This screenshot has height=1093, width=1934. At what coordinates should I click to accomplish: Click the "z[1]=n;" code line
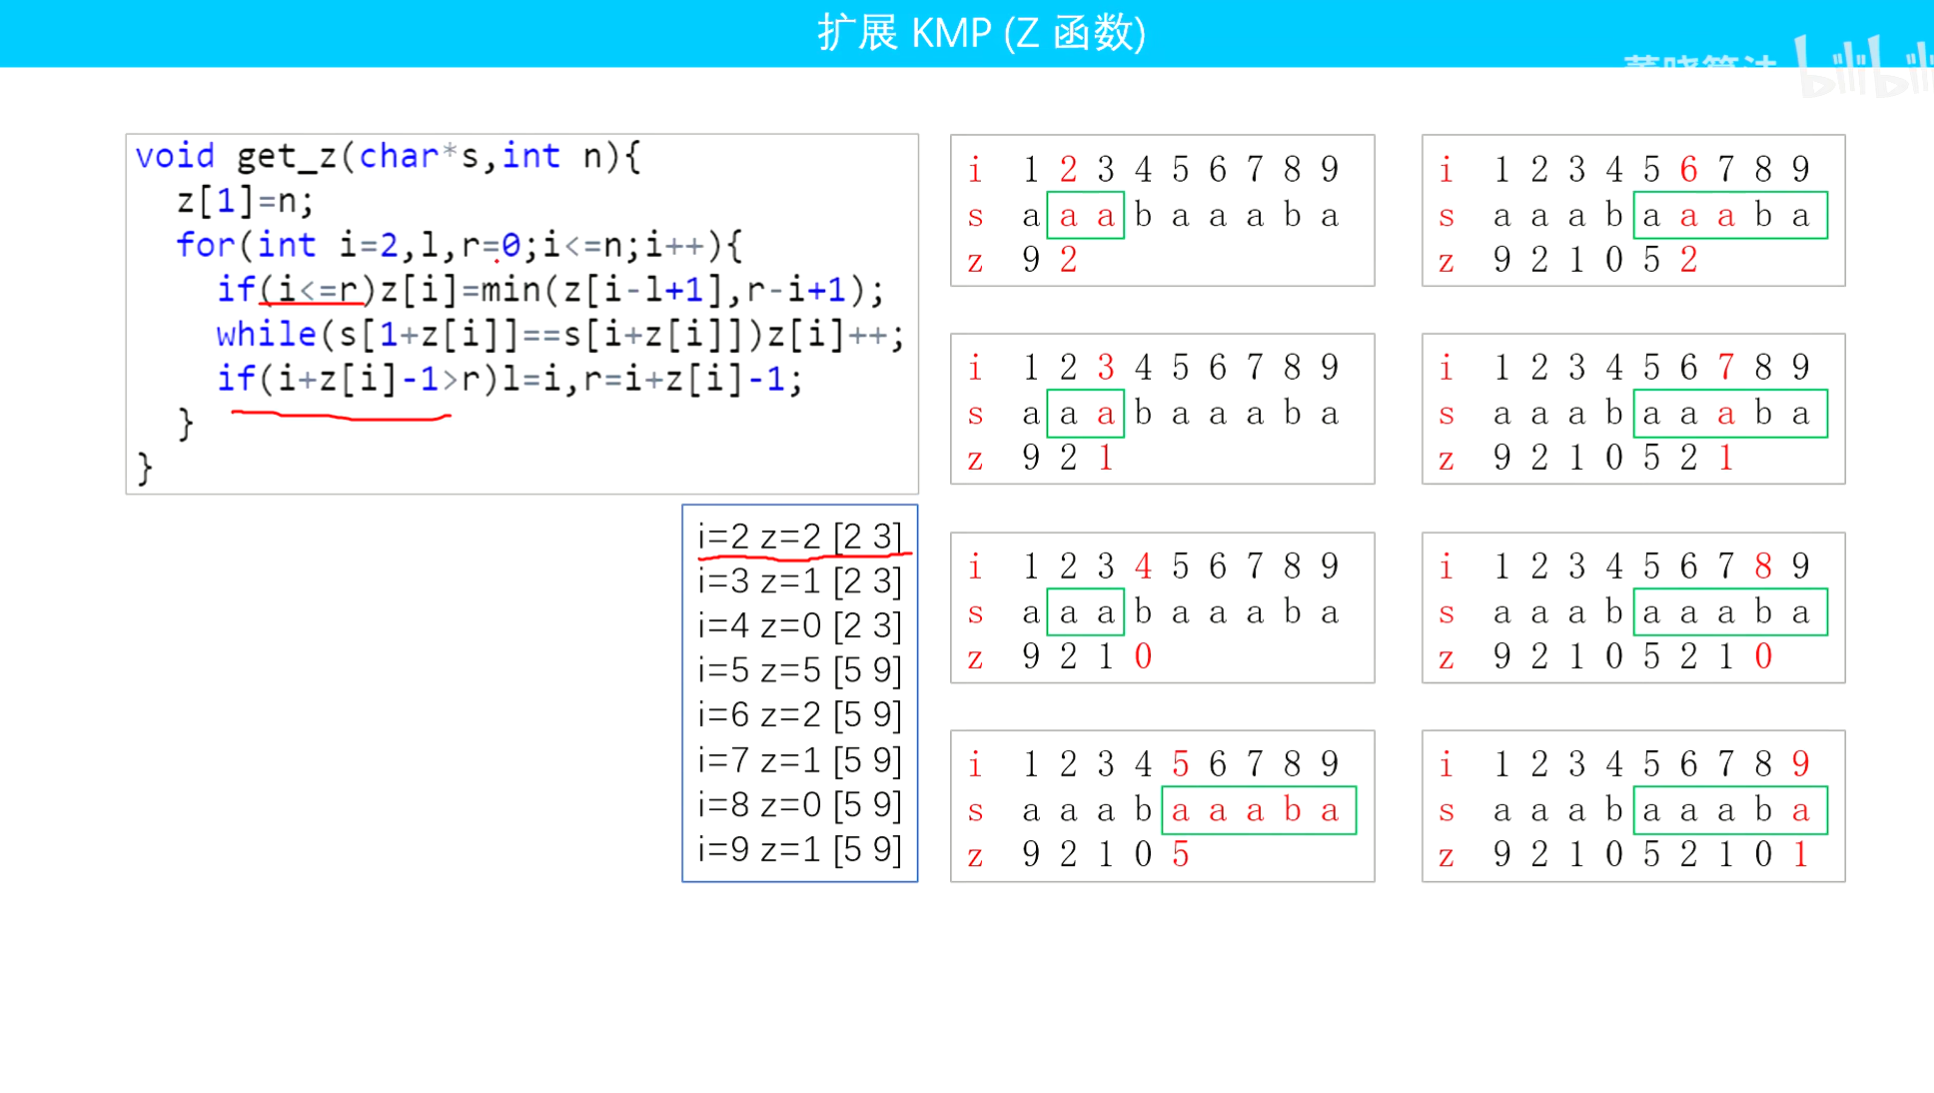click(245, 201)
